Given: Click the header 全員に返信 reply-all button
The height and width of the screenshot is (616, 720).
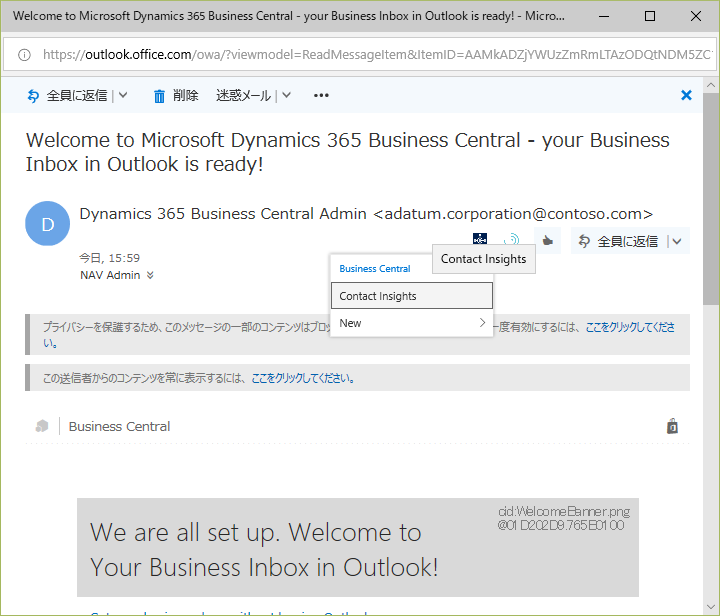Looking at the screenshot, I should (619, 241).
